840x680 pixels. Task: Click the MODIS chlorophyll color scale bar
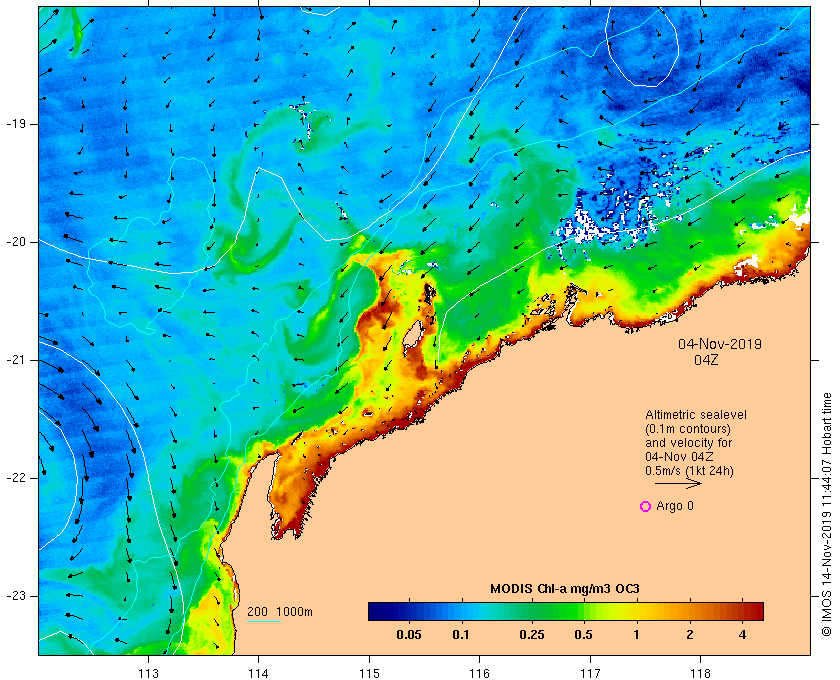(566, 611)
